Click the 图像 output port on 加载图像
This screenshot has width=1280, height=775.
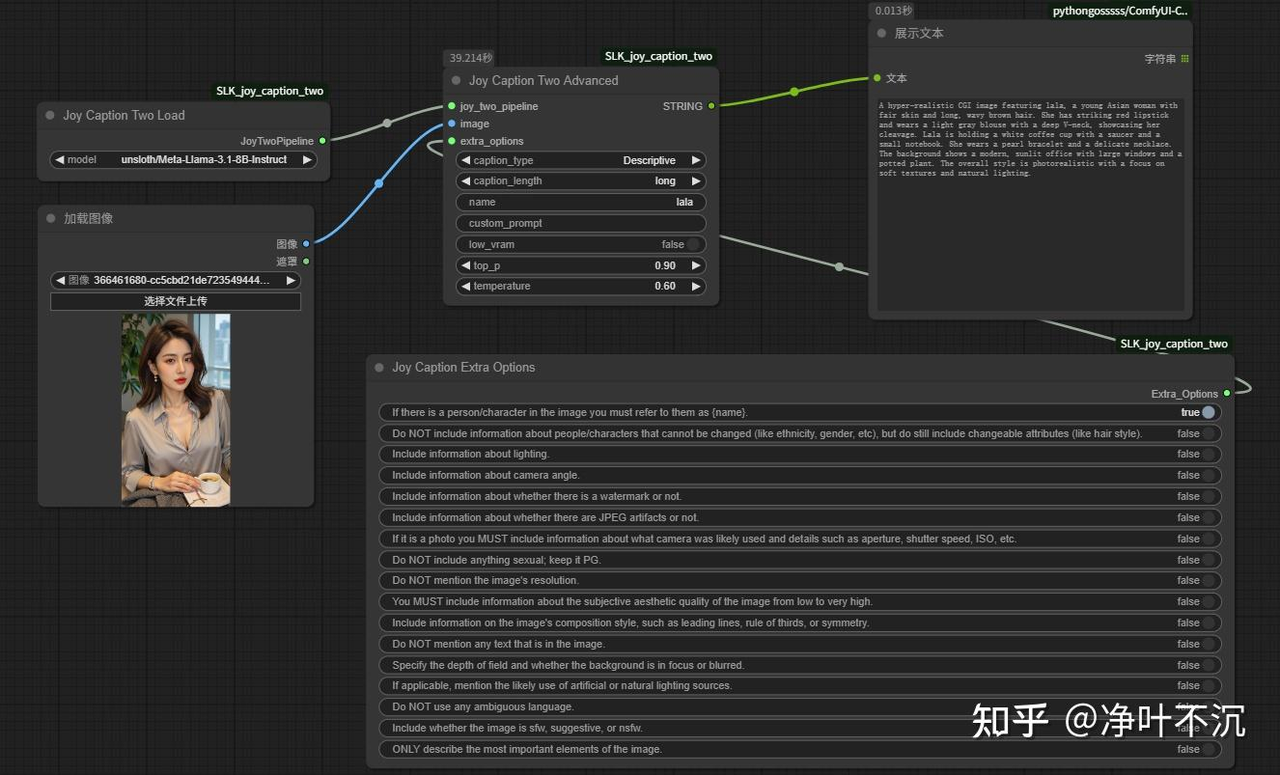(x=306, y=243)
